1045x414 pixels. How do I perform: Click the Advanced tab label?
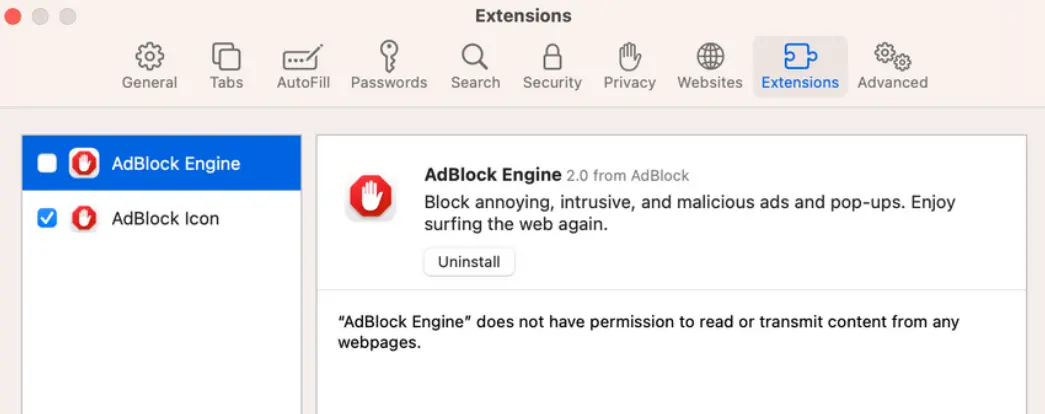point(892,82)
